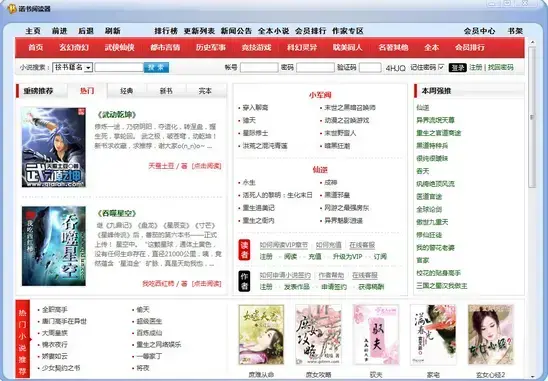Click the 注册 link beside login button
The height and width of the screenshot is (381, 548).
476,67
